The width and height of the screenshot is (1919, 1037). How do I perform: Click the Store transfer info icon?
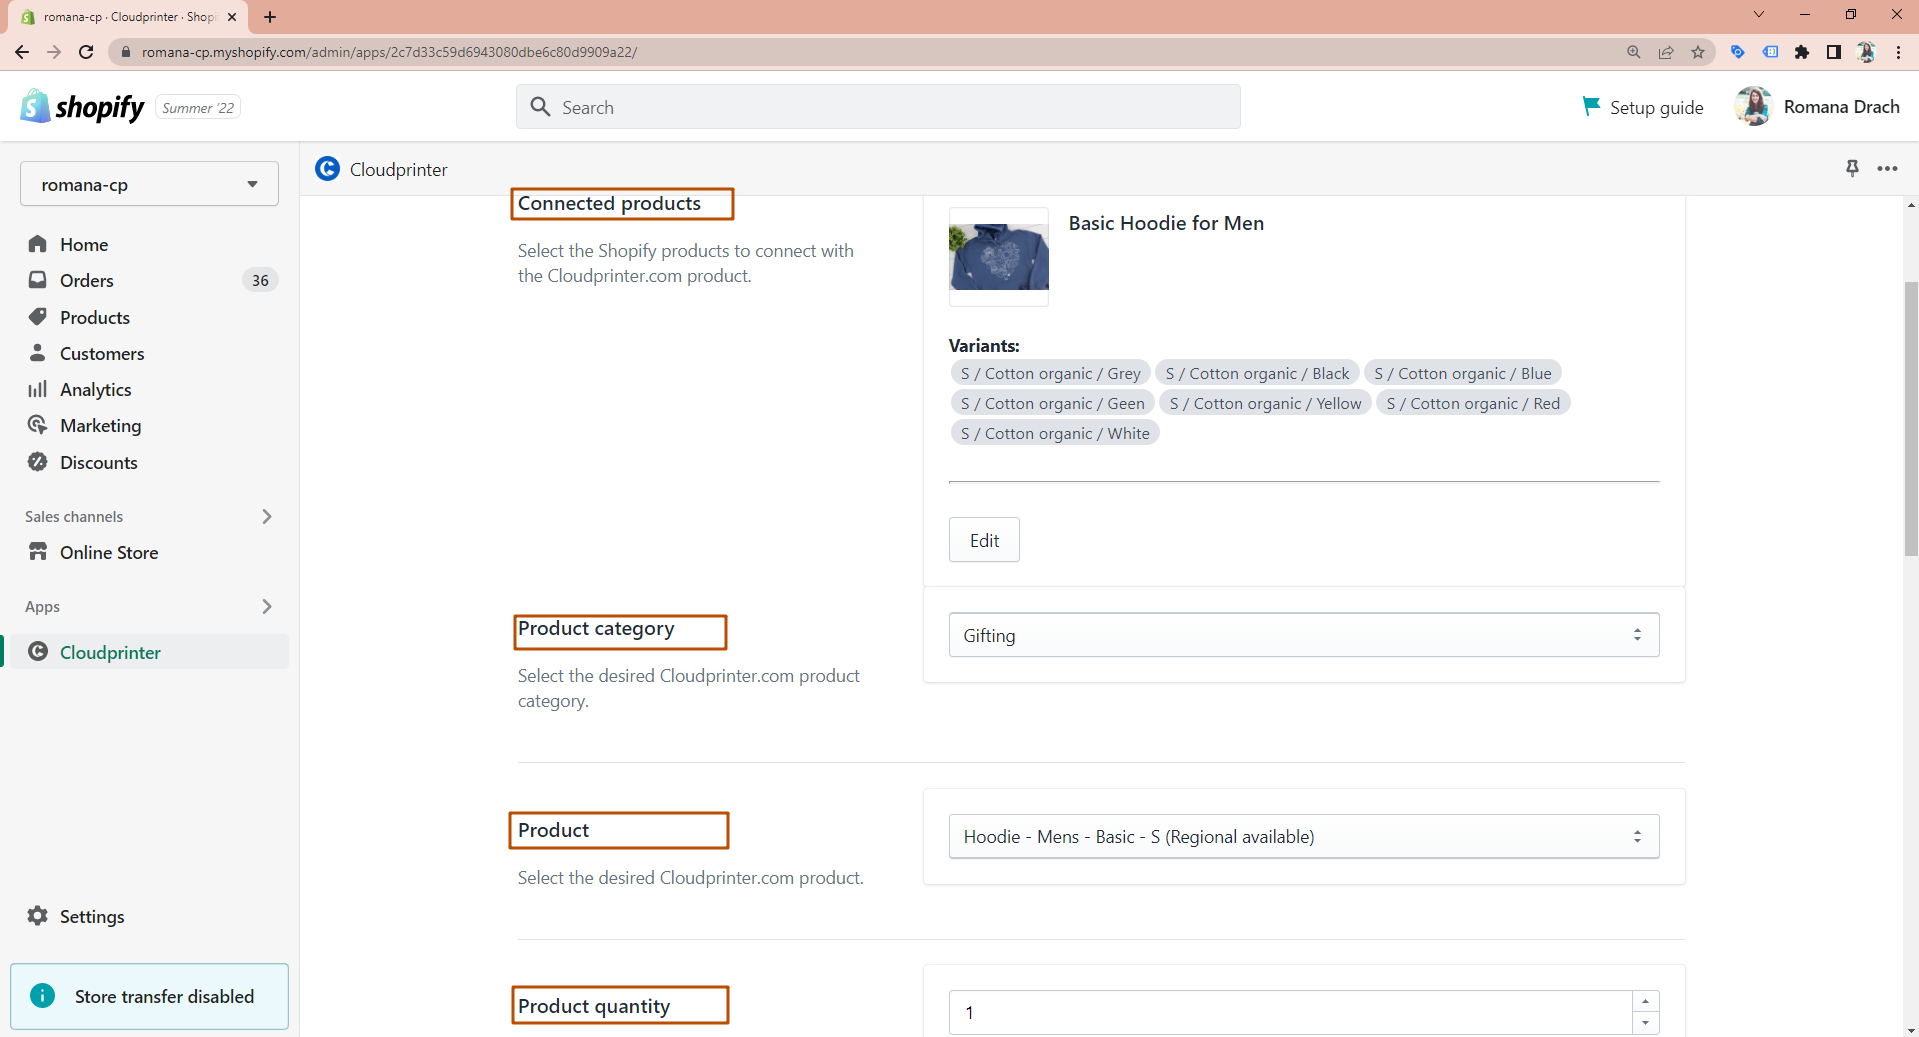(43, 996)
